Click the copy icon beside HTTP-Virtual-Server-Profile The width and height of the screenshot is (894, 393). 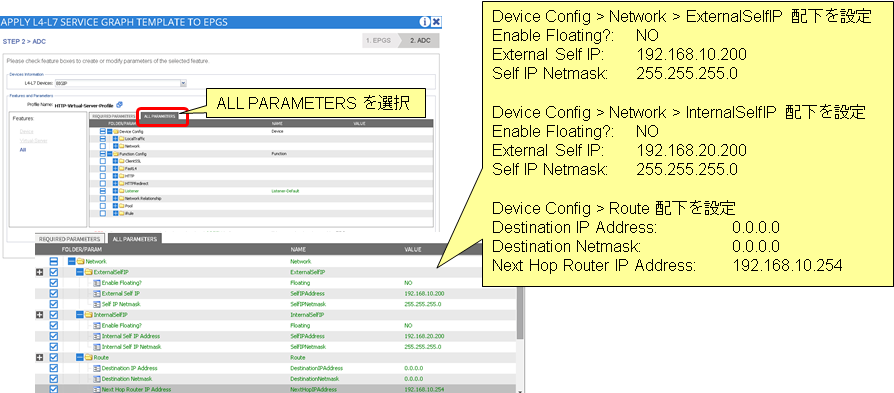(119, 104)
